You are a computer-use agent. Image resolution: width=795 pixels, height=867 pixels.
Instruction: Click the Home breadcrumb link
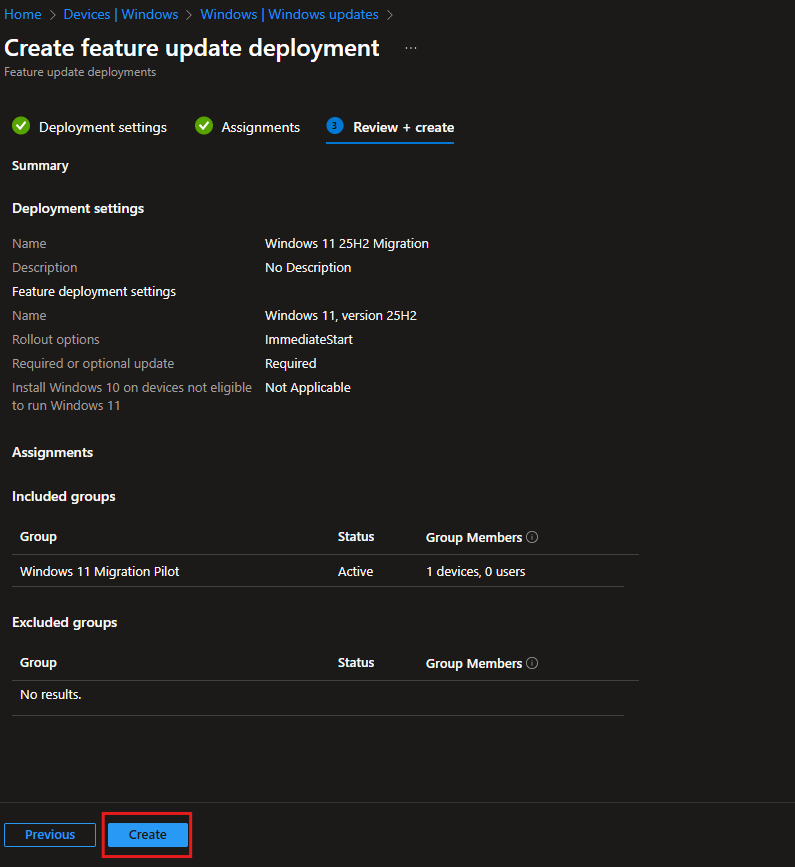tap(23, 14)
